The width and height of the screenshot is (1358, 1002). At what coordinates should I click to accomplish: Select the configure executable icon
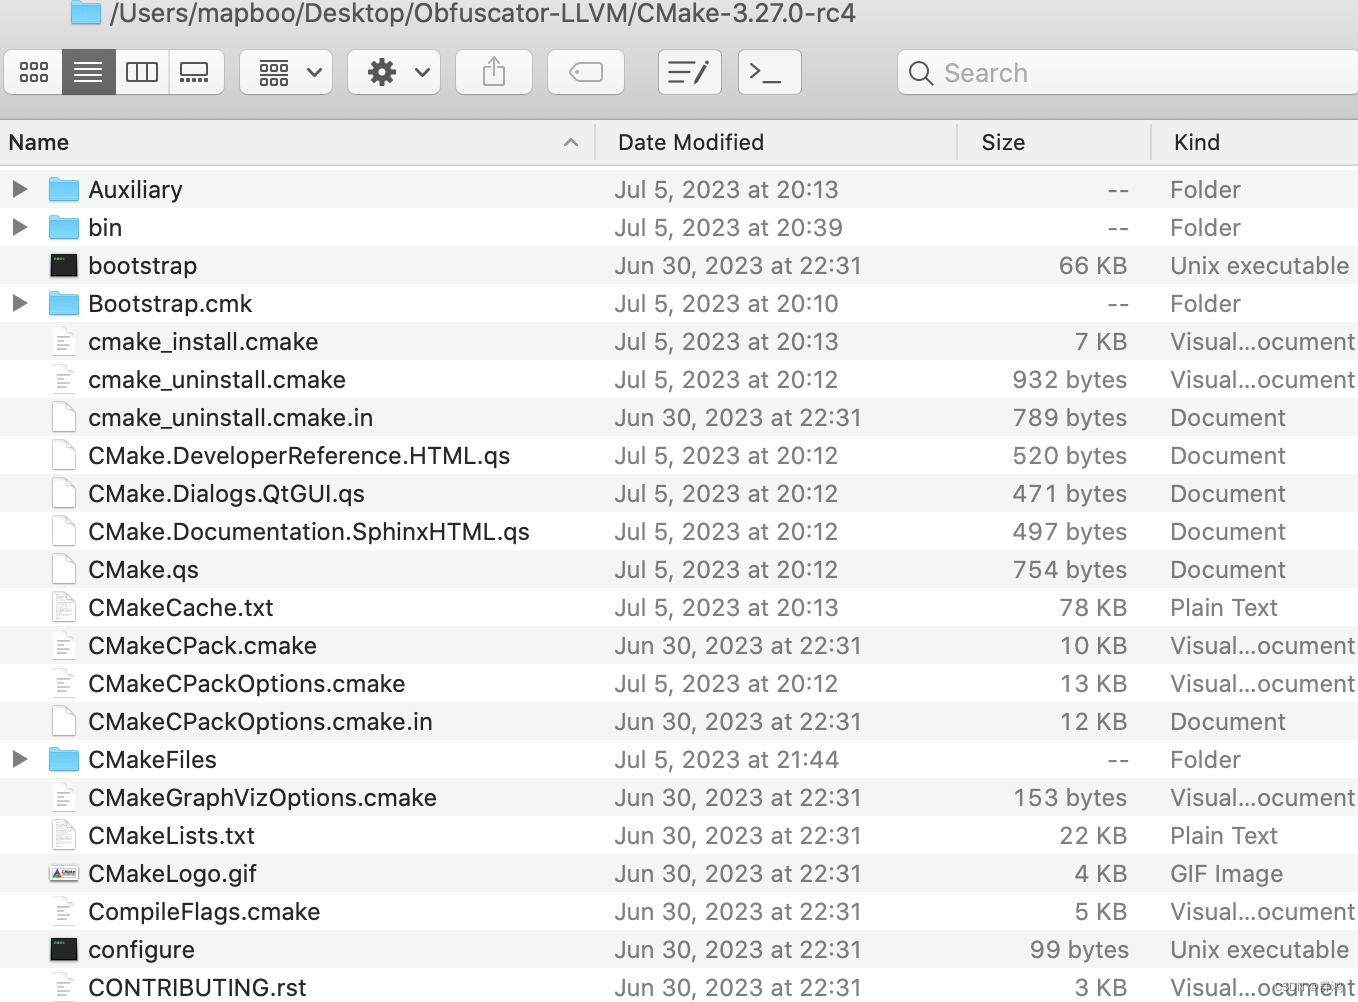[x=64, y=949]
